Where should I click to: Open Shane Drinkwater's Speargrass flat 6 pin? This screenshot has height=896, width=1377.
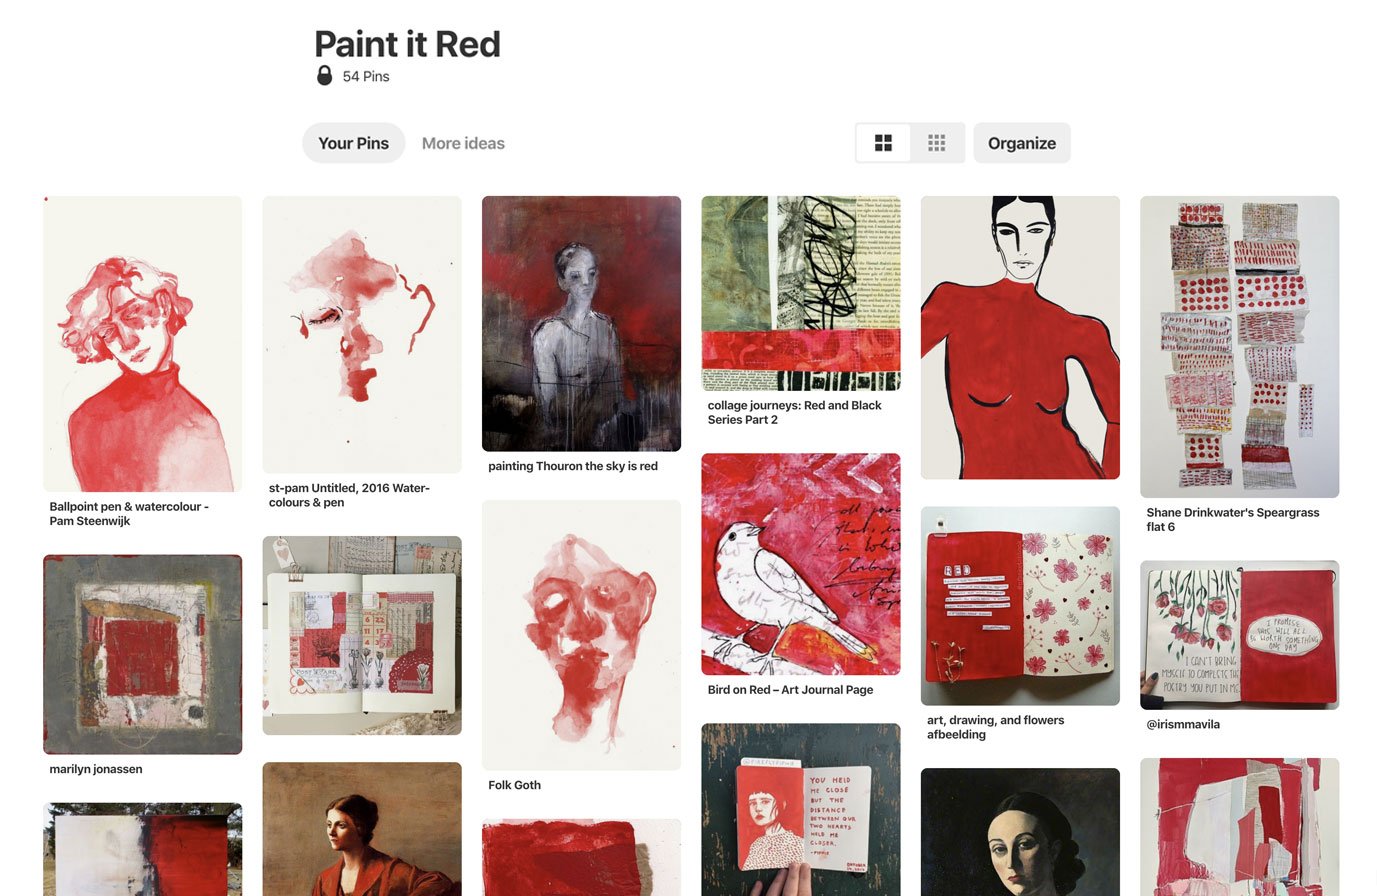coord(1239,347)
